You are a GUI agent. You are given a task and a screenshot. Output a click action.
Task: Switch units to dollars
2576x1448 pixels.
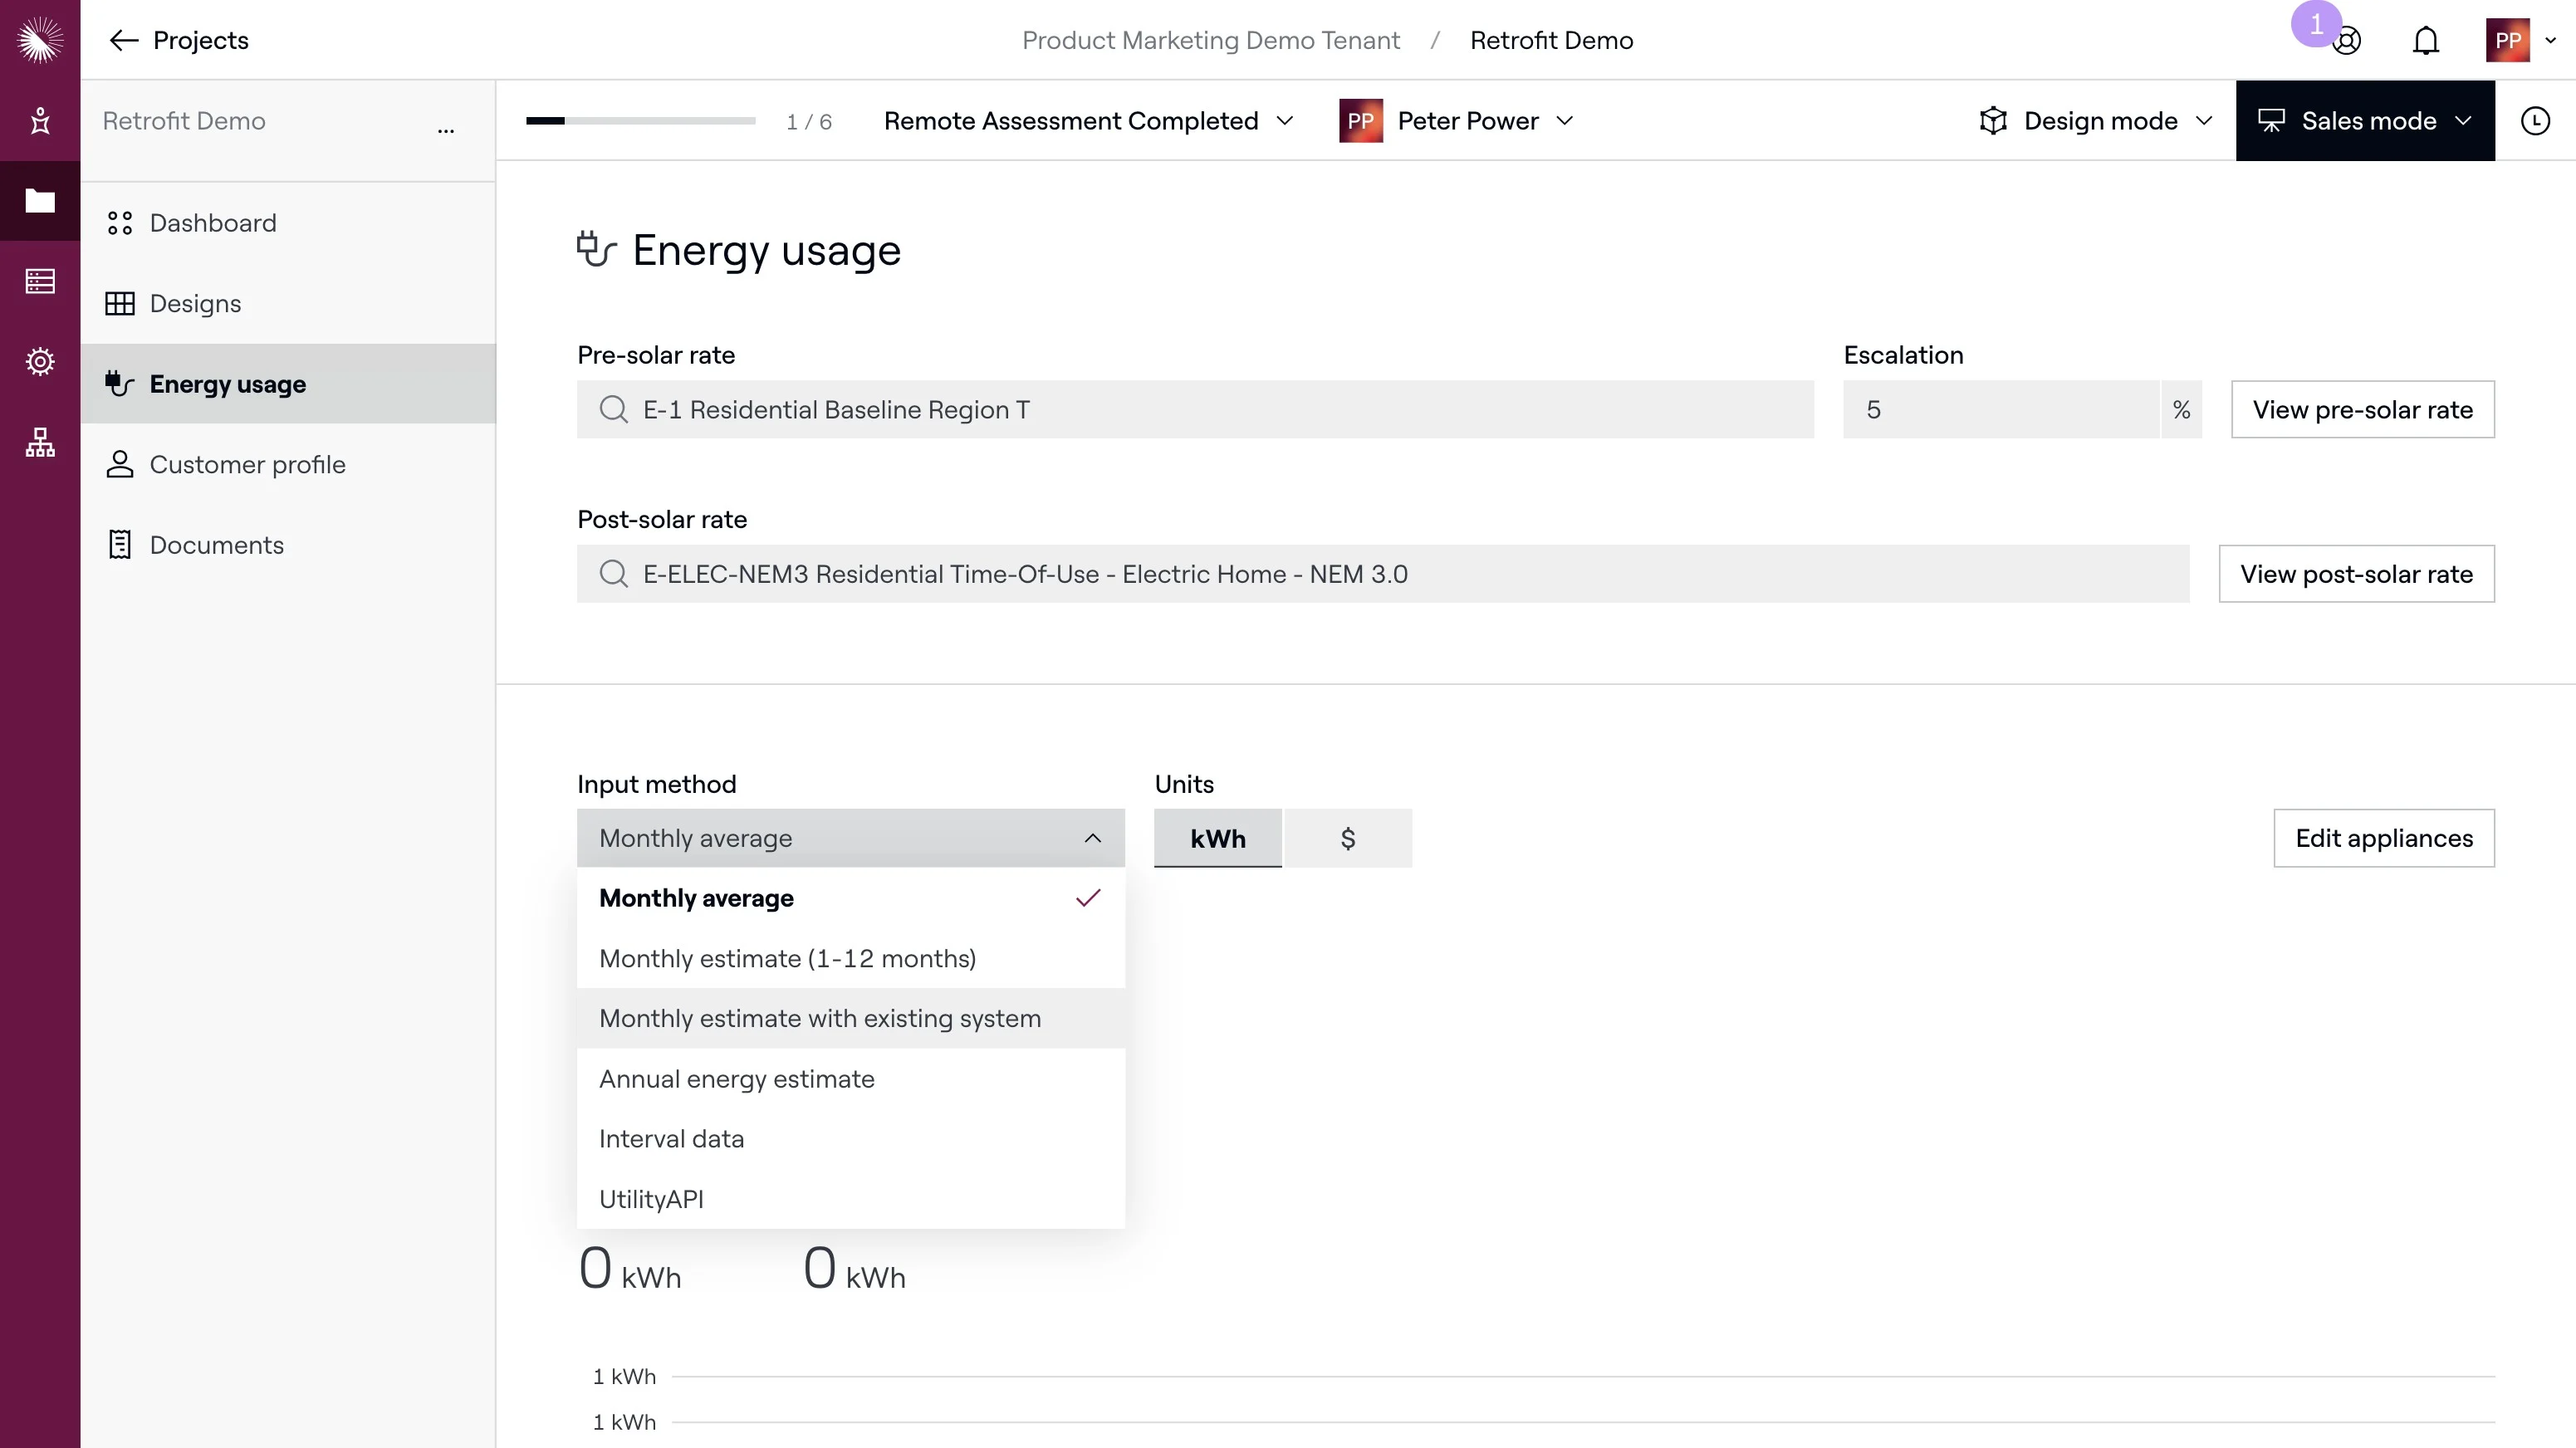pyautogui.click(x=1347, y=838)
